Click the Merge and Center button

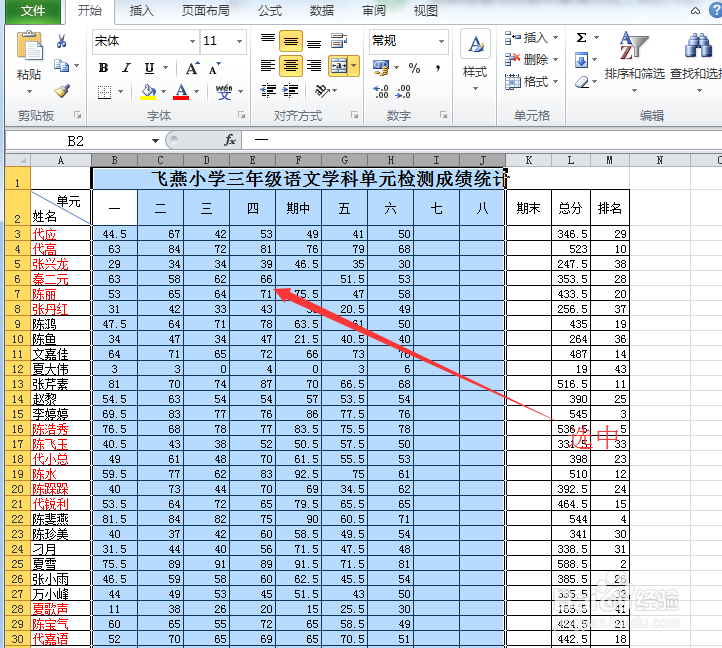point(339,65)
